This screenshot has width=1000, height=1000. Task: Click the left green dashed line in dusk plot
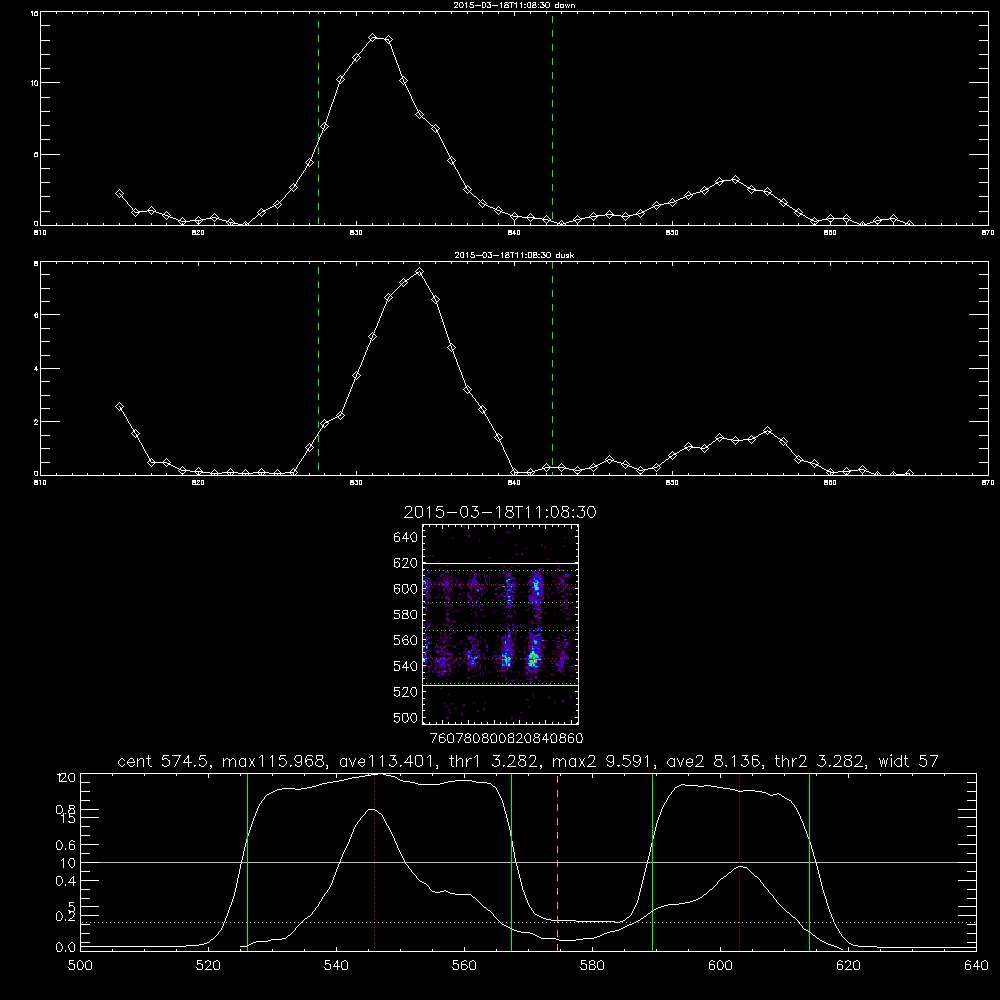[x=318, y=369]
